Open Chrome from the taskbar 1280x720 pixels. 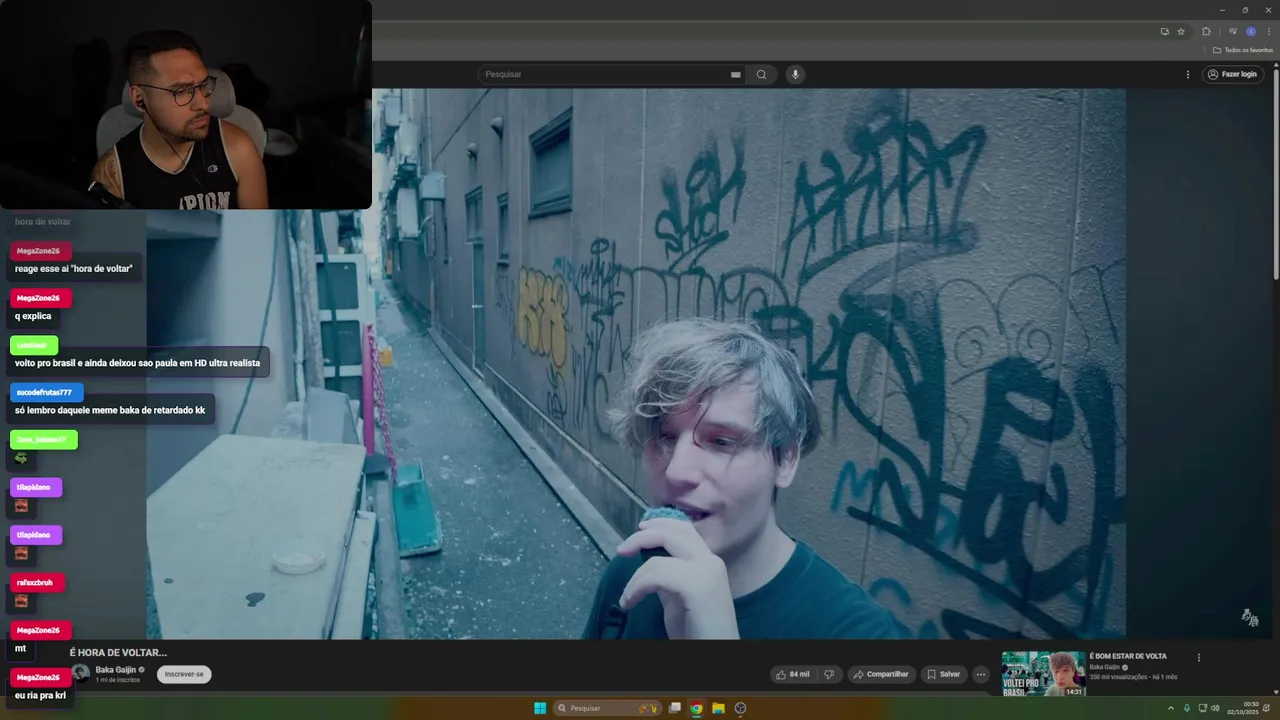(x=696, y=708)
